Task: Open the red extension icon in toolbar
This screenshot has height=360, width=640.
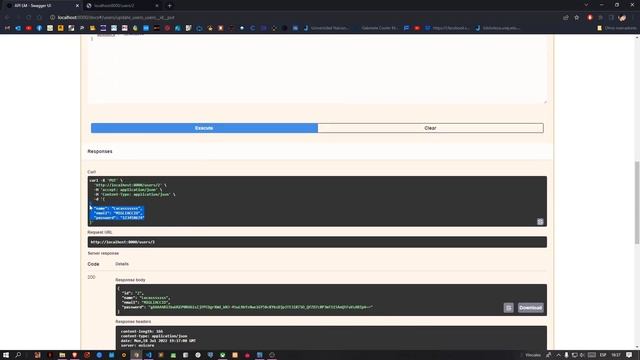Action: click(589, 18)
